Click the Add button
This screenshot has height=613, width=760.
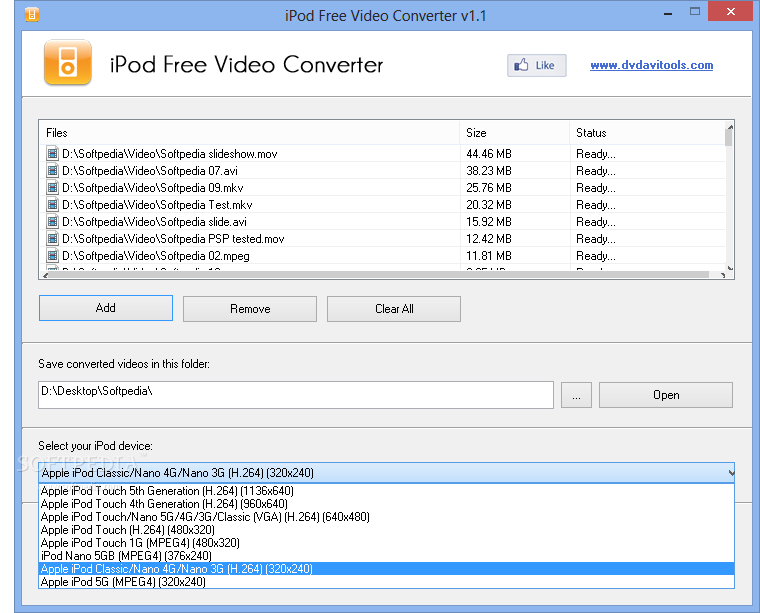pyautogui.click(x=106, y=308)
